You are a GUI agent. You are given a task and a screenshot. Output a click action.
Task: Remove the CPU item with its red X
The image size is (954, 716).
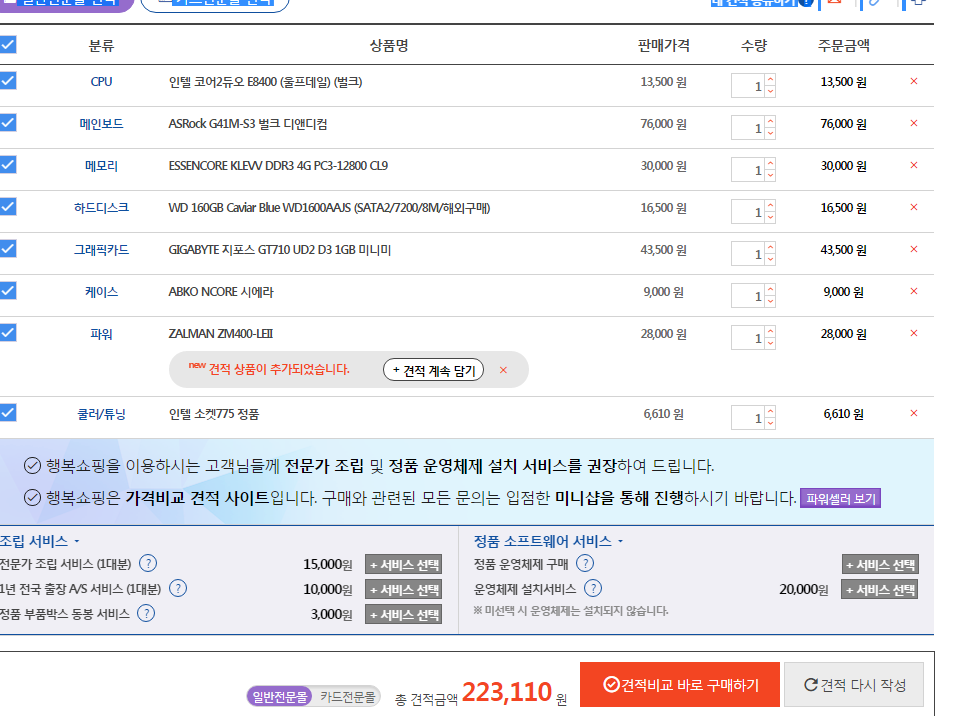tap(913, 82)
